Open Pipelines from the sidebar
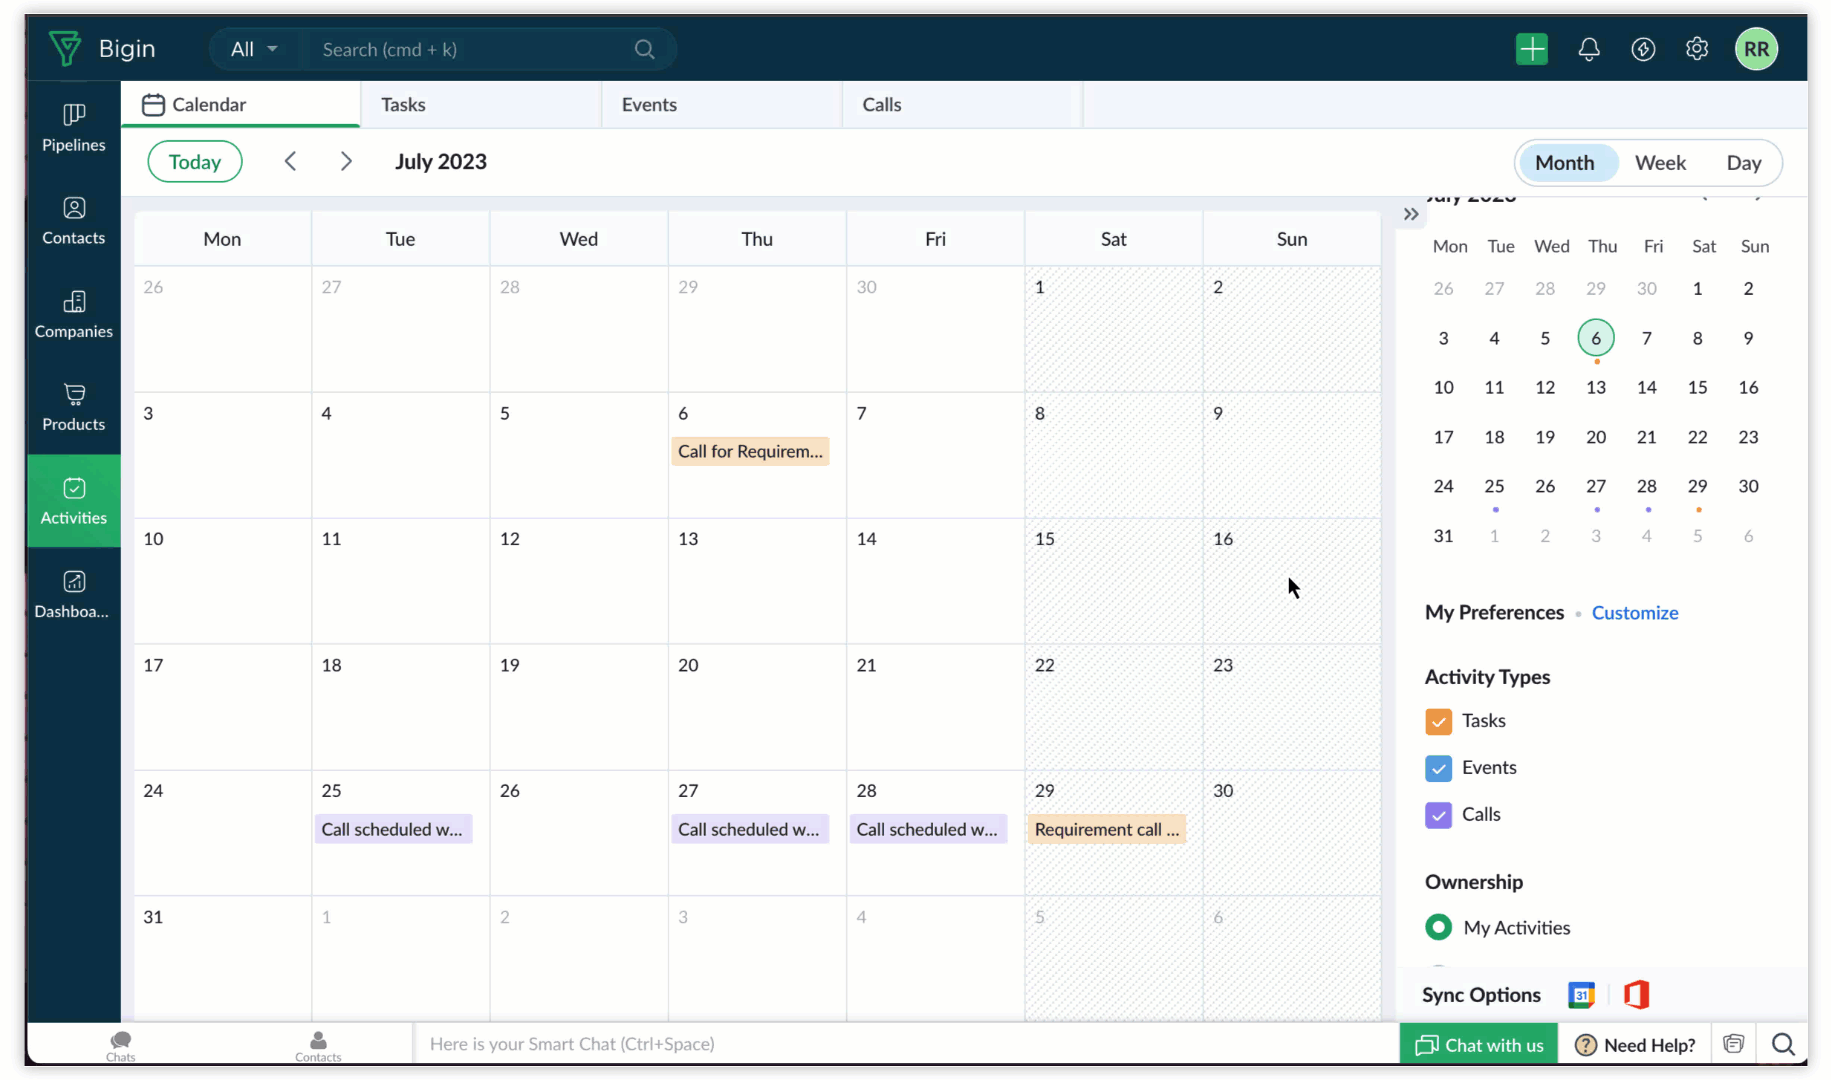 pos(73,128)
